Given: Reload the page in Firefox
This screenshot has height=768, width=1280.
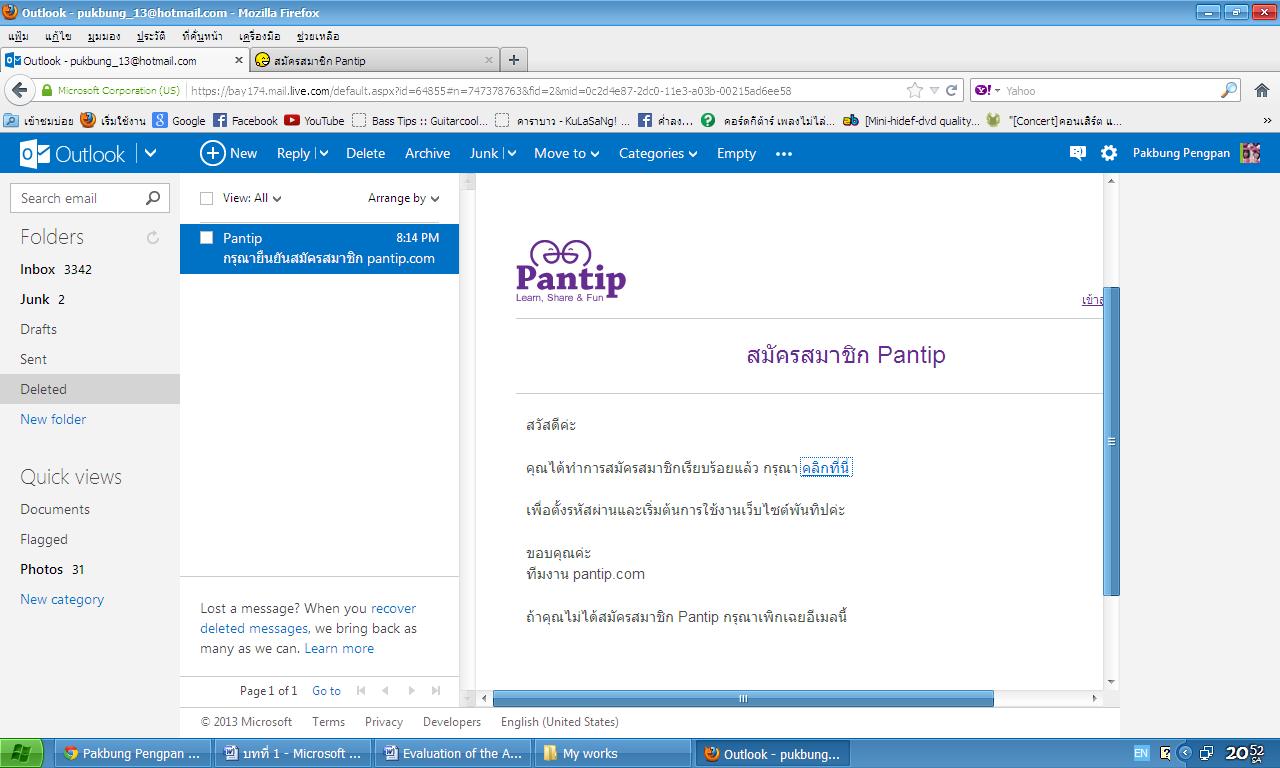Looking at the screenshot, I should coord(951,90).
